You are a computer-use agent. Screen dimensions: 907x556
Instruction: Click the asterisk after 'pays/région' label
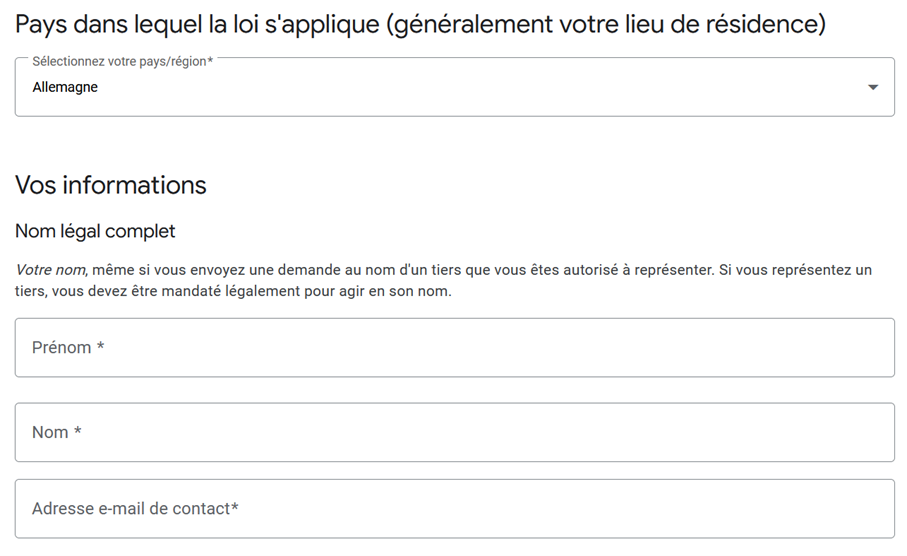210,60
